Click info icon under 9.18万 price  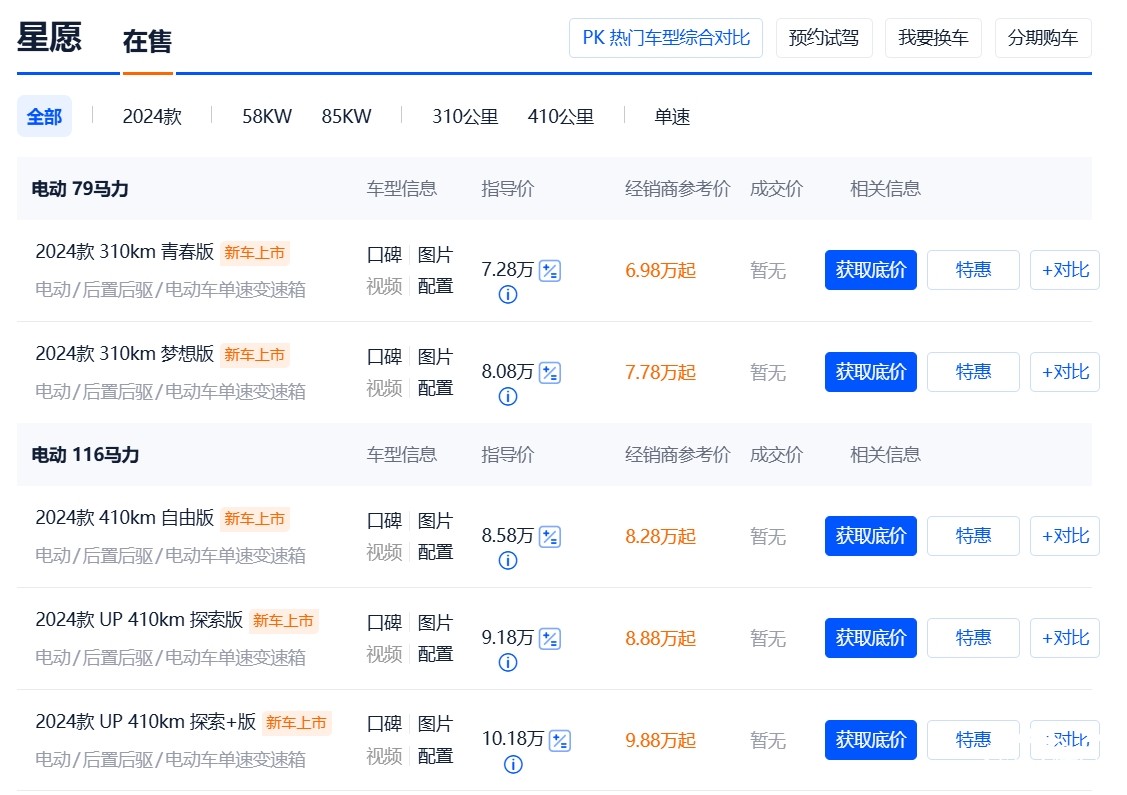(508, 663)
